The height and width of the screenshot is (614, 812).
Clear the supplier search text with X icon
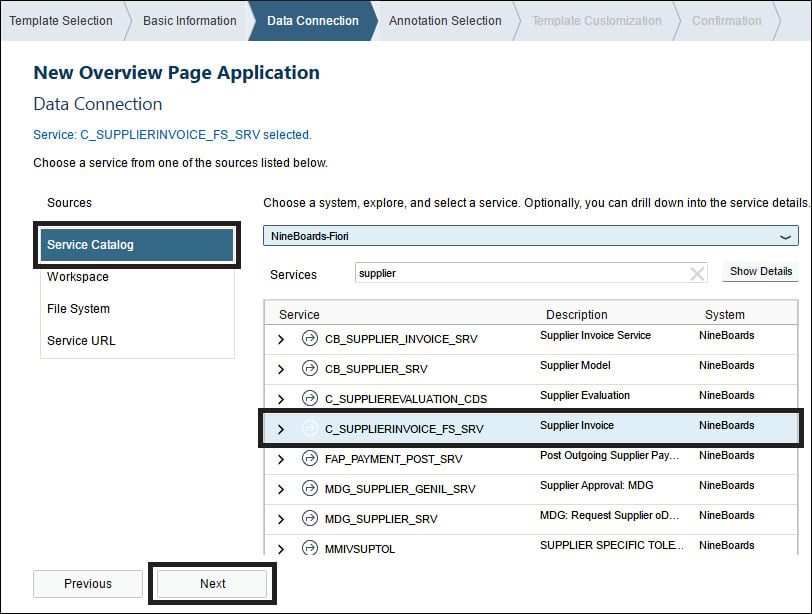[x=697, y=274]
